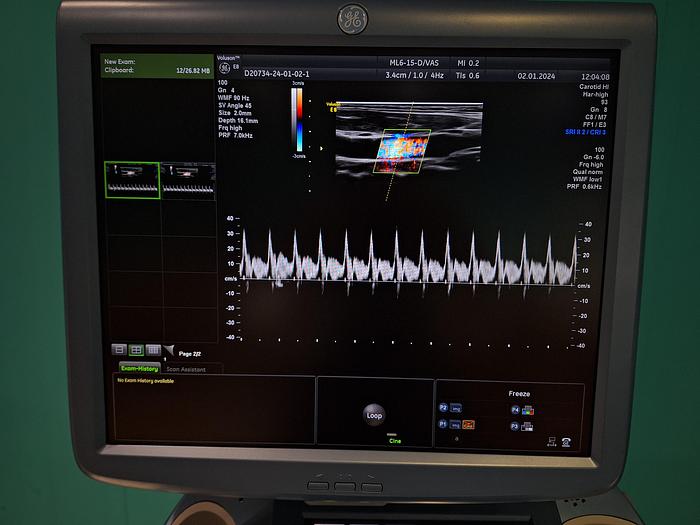Click the TIs 0.6 readout
The image size is (700, 525).
pyautogui.click(x=467, y=76)
